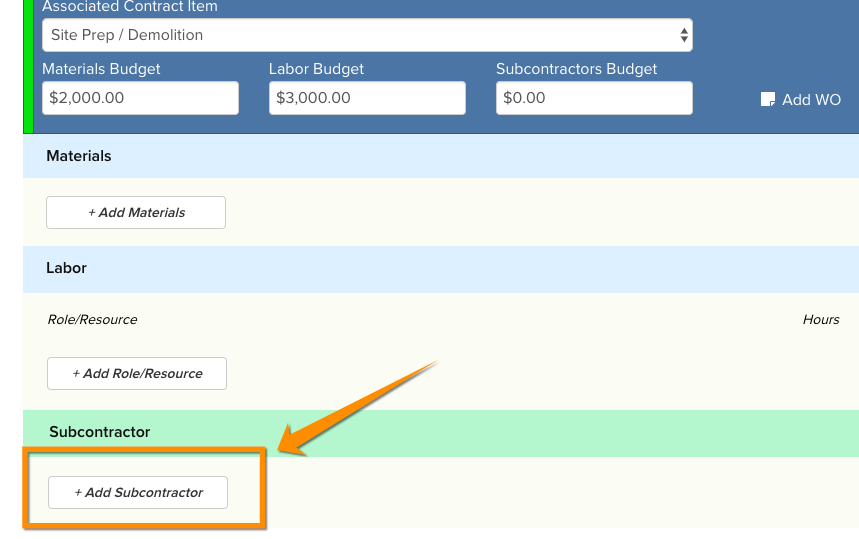Viewport: 859px width, 539px height.
Task: Click the green Subcontractor section header
Action: pos(441,432)
